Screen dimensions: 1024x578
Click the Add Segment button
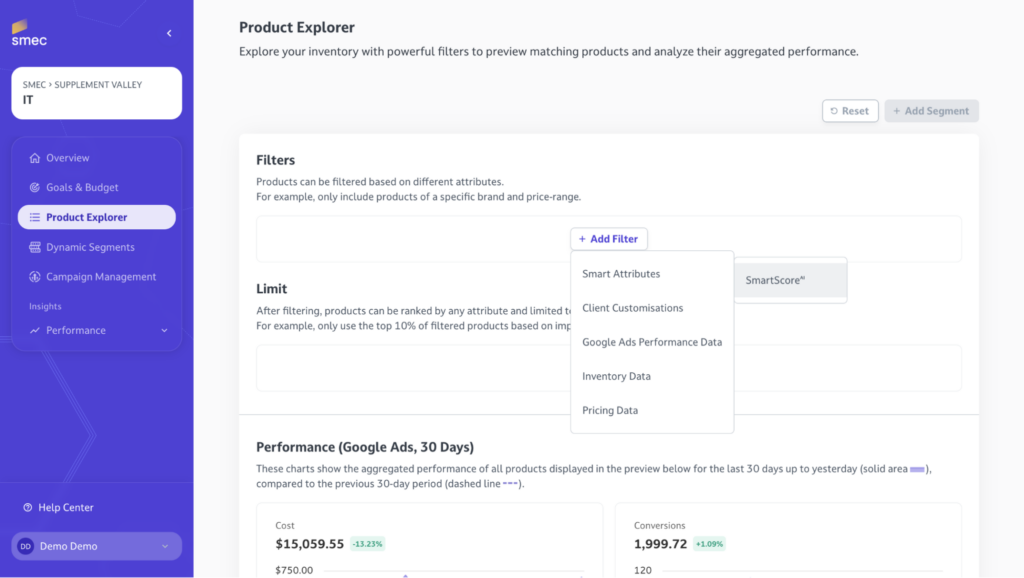tap(931, 111)
